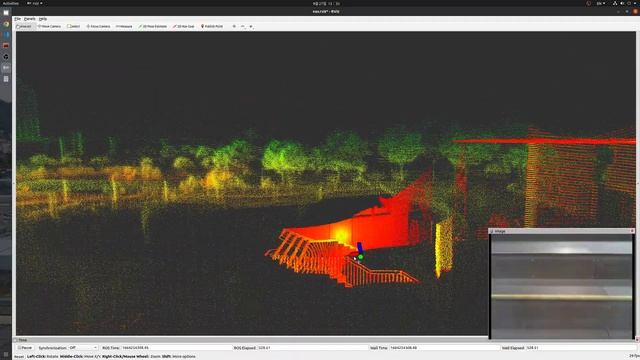The height and width of the screenshot is (360, 640).
Task: Open the Help menu
Action: (x=42, y=19)
